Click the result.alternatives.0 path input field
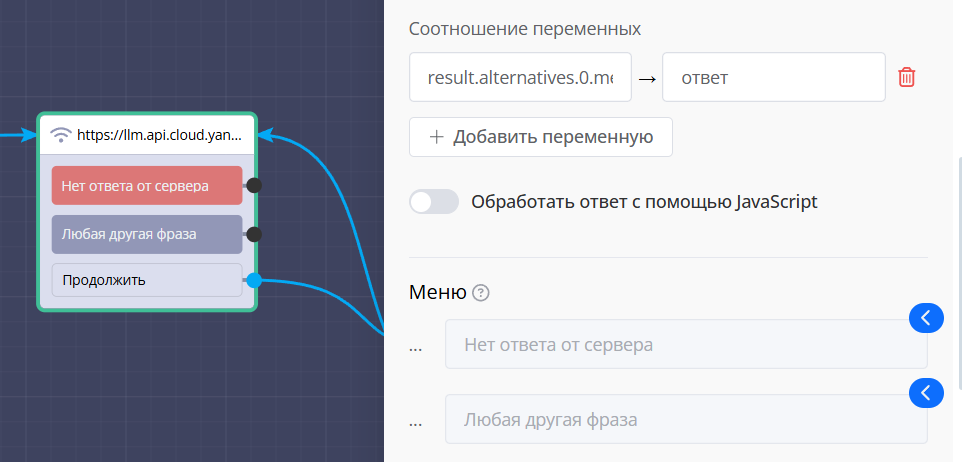The height and width of the screenshot is (462, 962). point(520,77)
